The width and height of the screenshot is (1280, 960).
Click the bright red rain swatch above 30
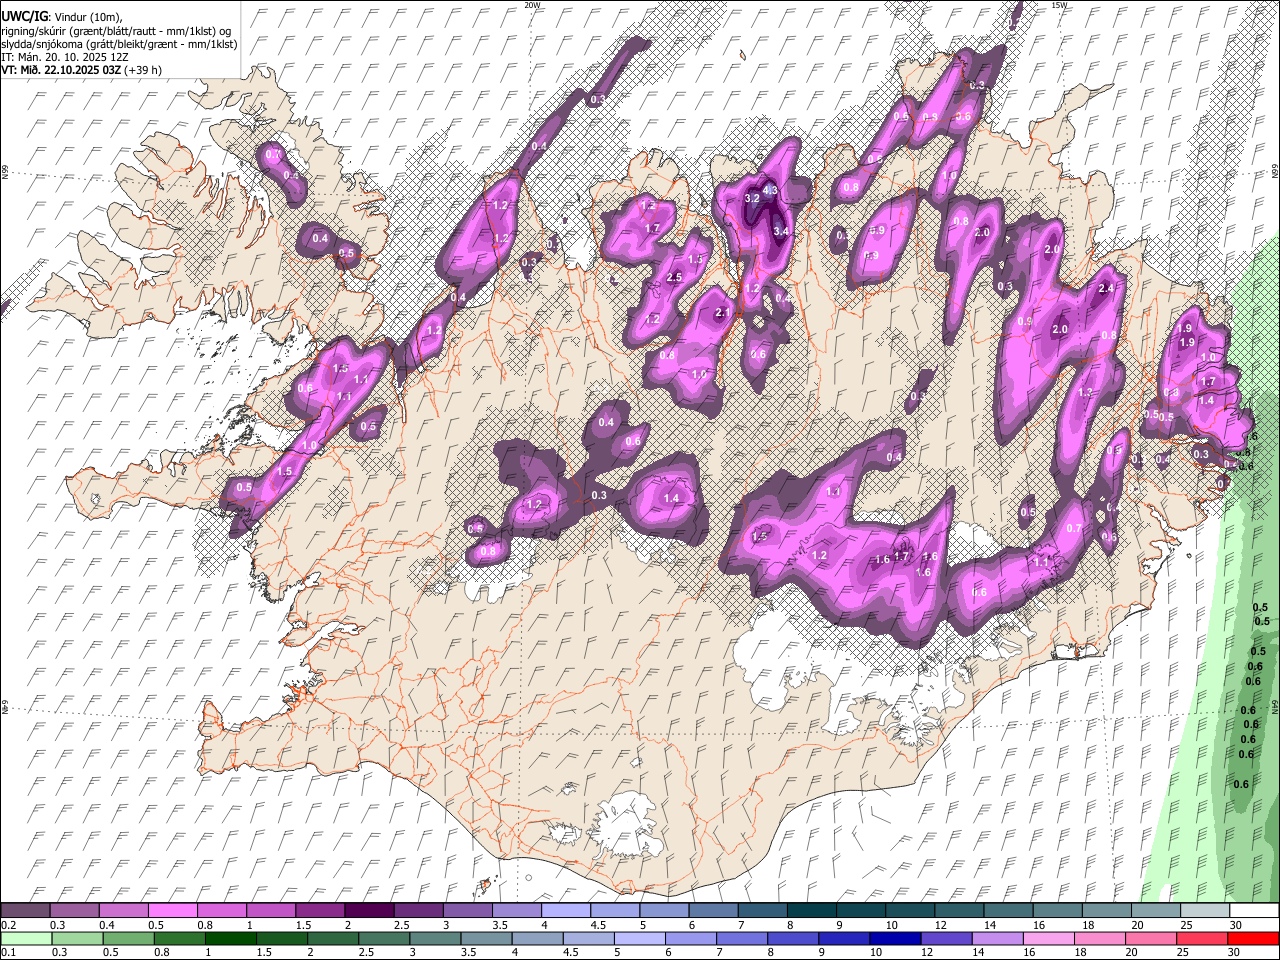[1254, 938]
